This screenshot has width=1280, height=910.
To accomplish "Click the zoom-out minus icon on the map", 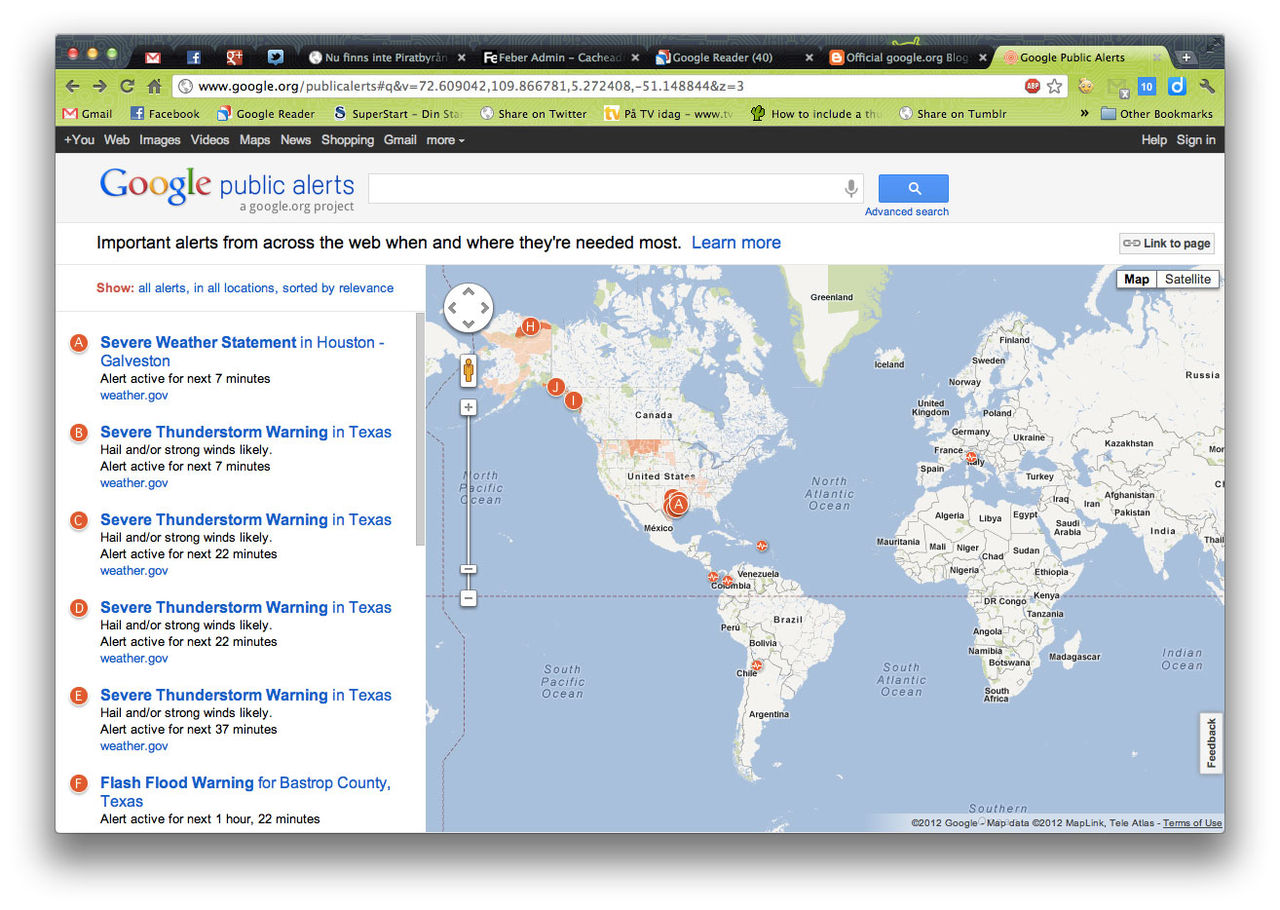I will 468,597.
